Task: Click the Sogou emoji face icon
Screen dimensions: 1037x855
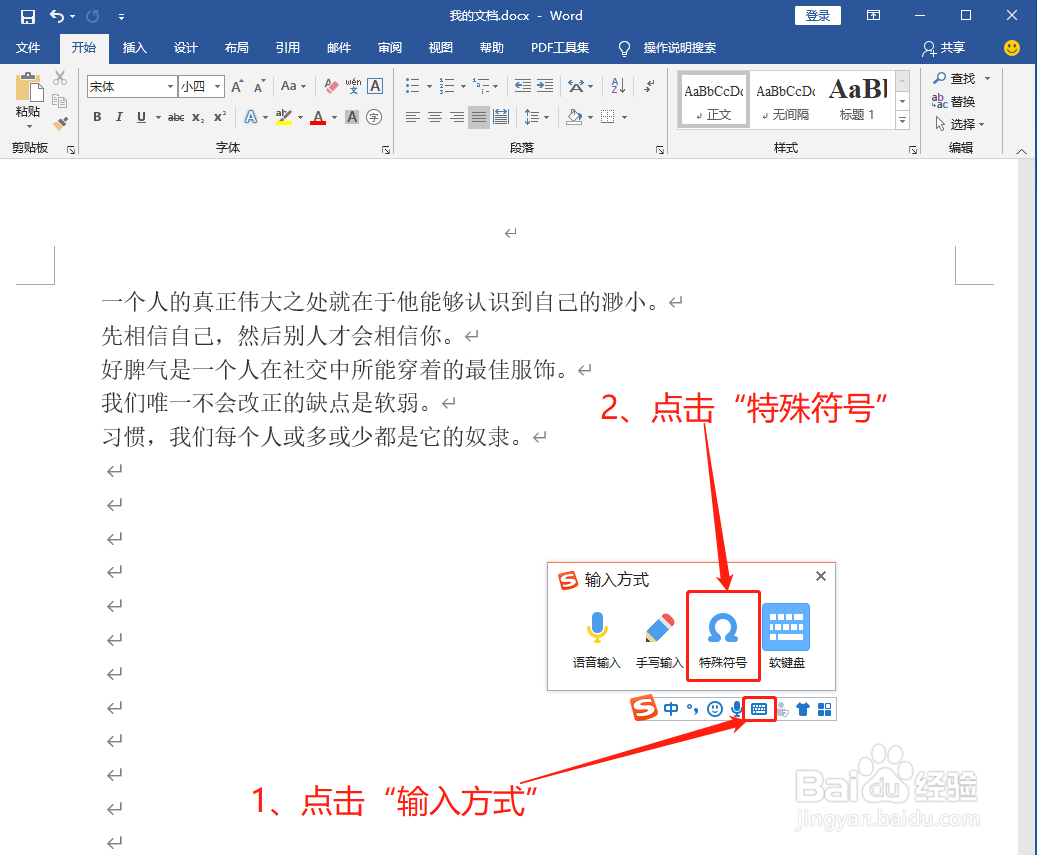Action: coord(715,709)
